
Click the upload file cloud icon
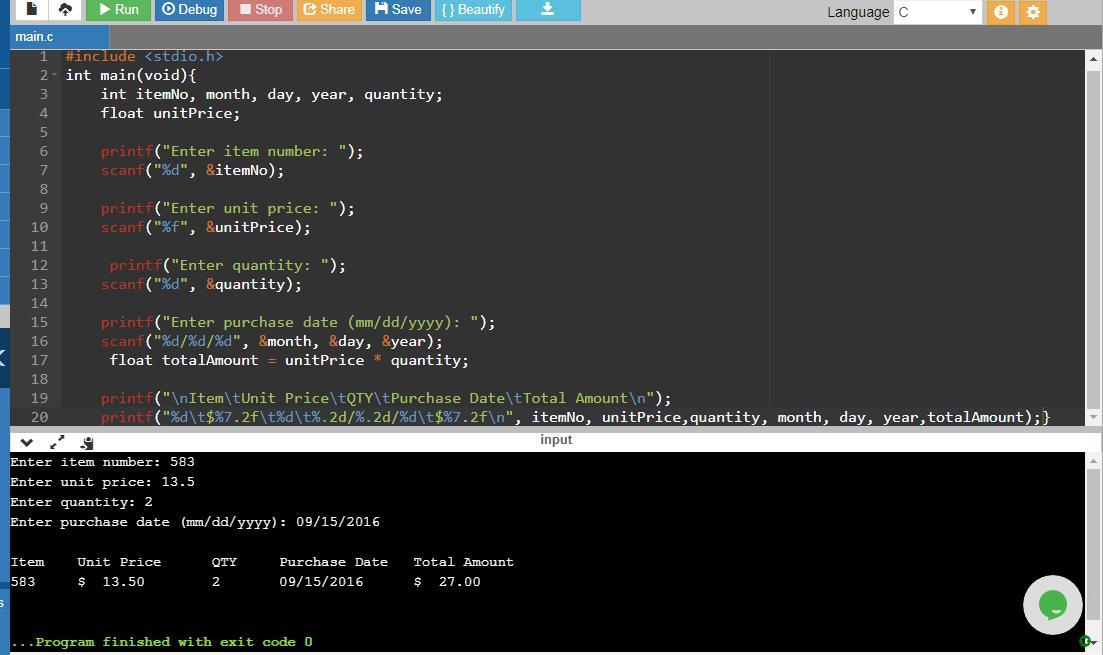[65, 9]
